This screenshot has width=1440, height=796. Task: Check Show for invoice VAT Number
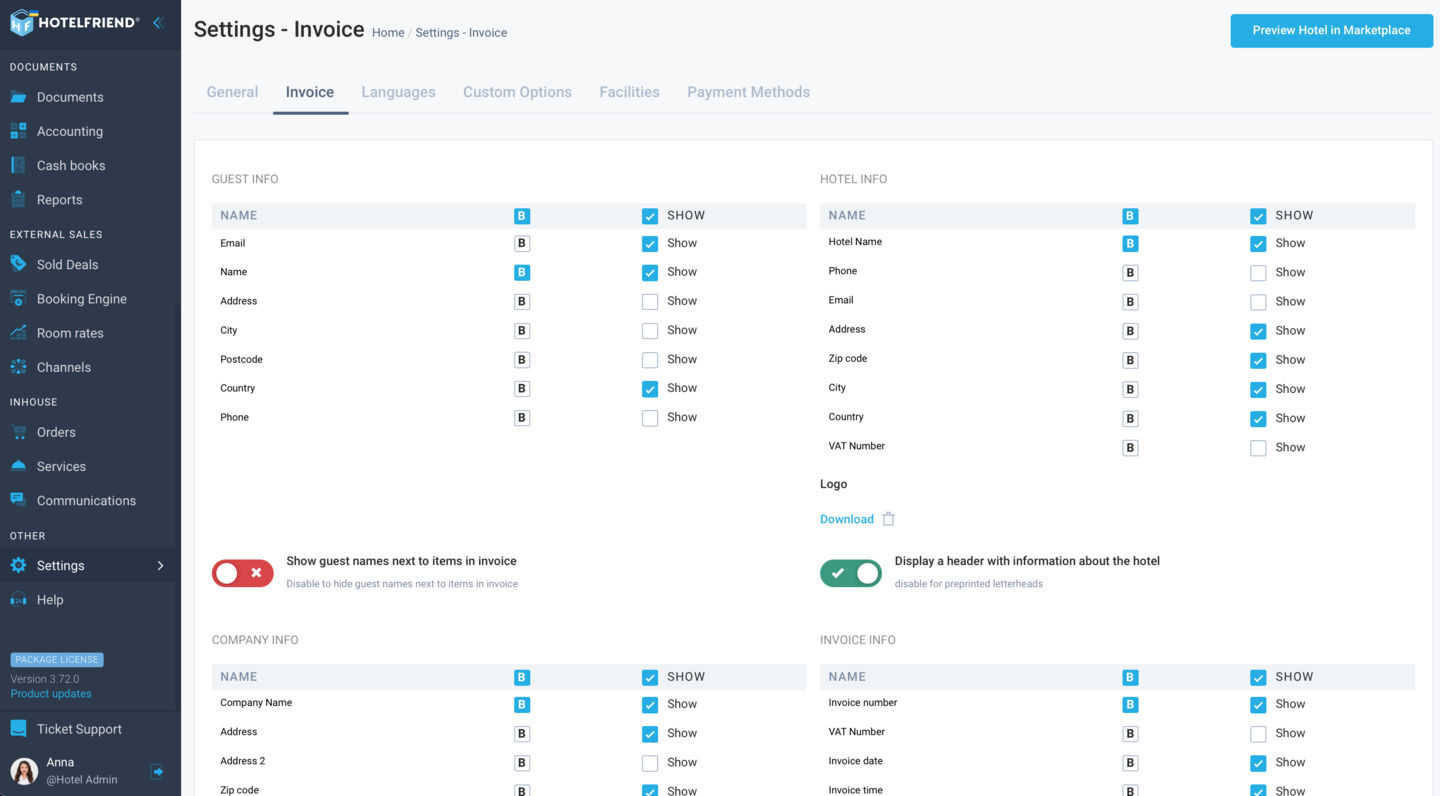click(1258, 733)
